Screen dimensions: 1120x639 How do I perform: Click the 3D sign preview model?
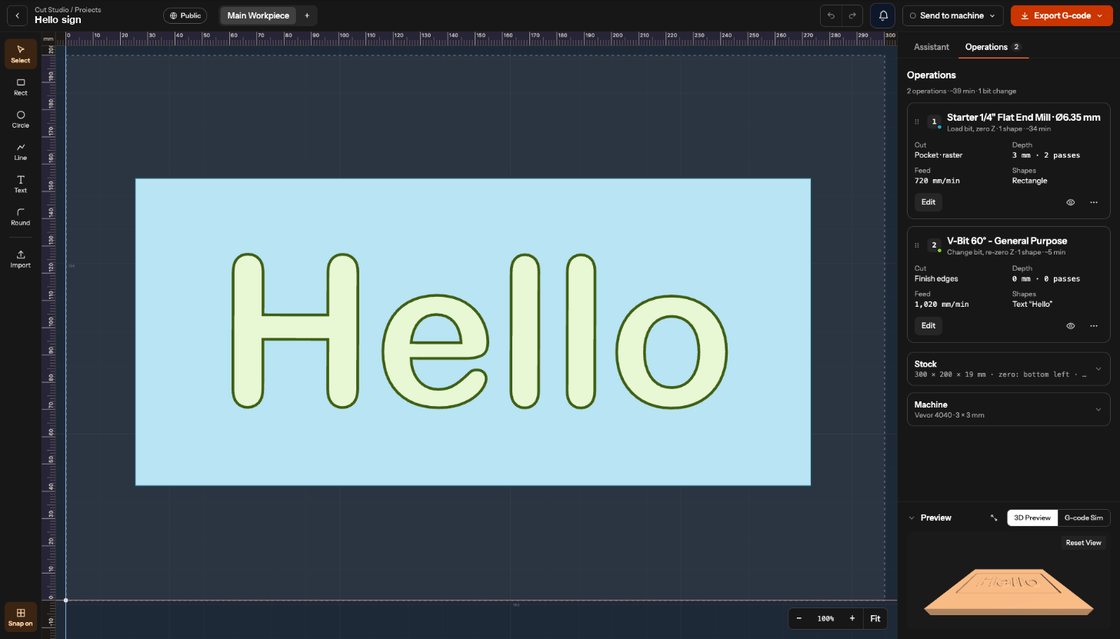[1009, 591]
